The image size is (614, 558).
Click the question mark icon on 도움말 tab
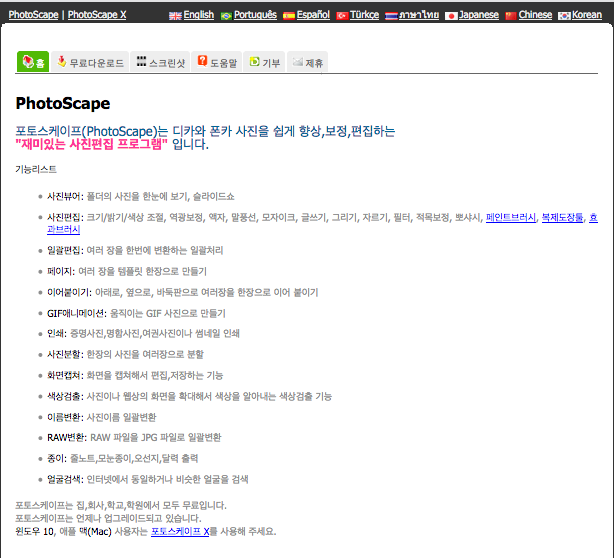pyautogui.click(x=202, y=61)
